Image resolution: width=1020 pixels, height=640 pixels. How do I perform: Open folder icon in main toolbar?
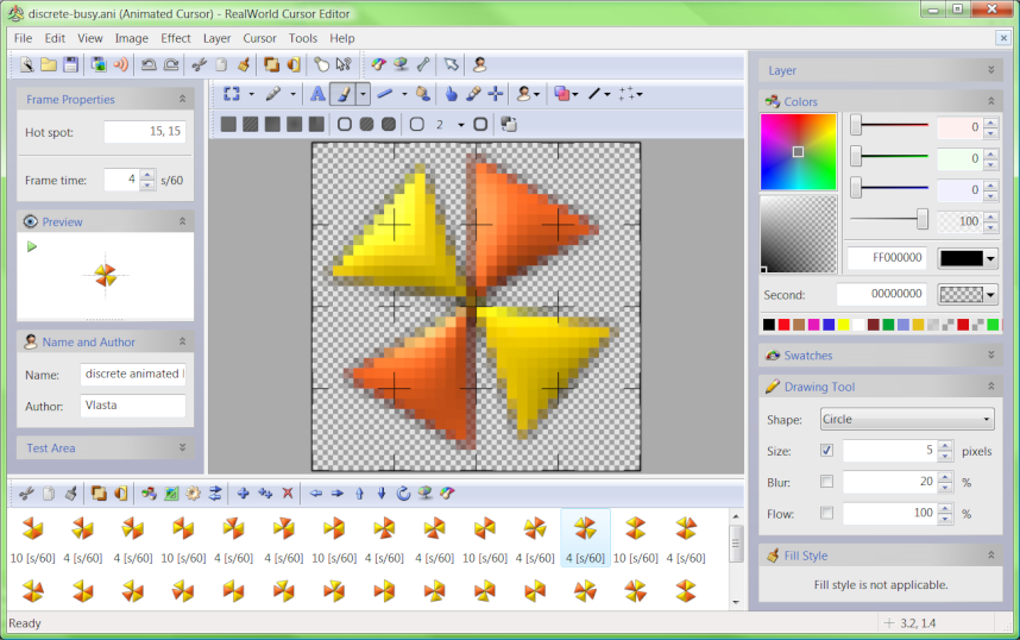(49, 64)
